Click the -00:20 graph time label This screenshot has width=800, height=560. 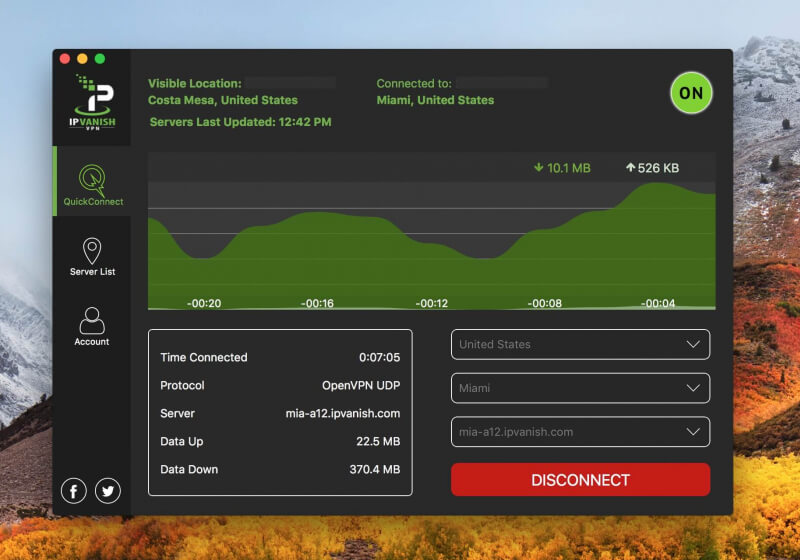coord(204,303)
